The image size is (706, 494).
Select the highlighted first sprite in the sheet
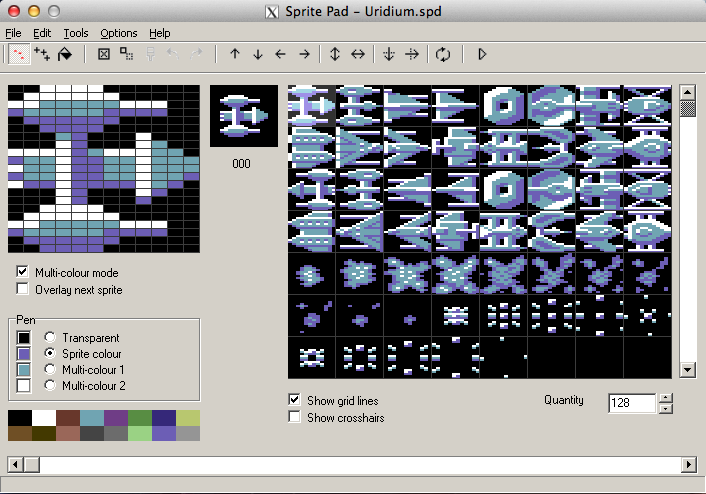[x=312, y=106]
